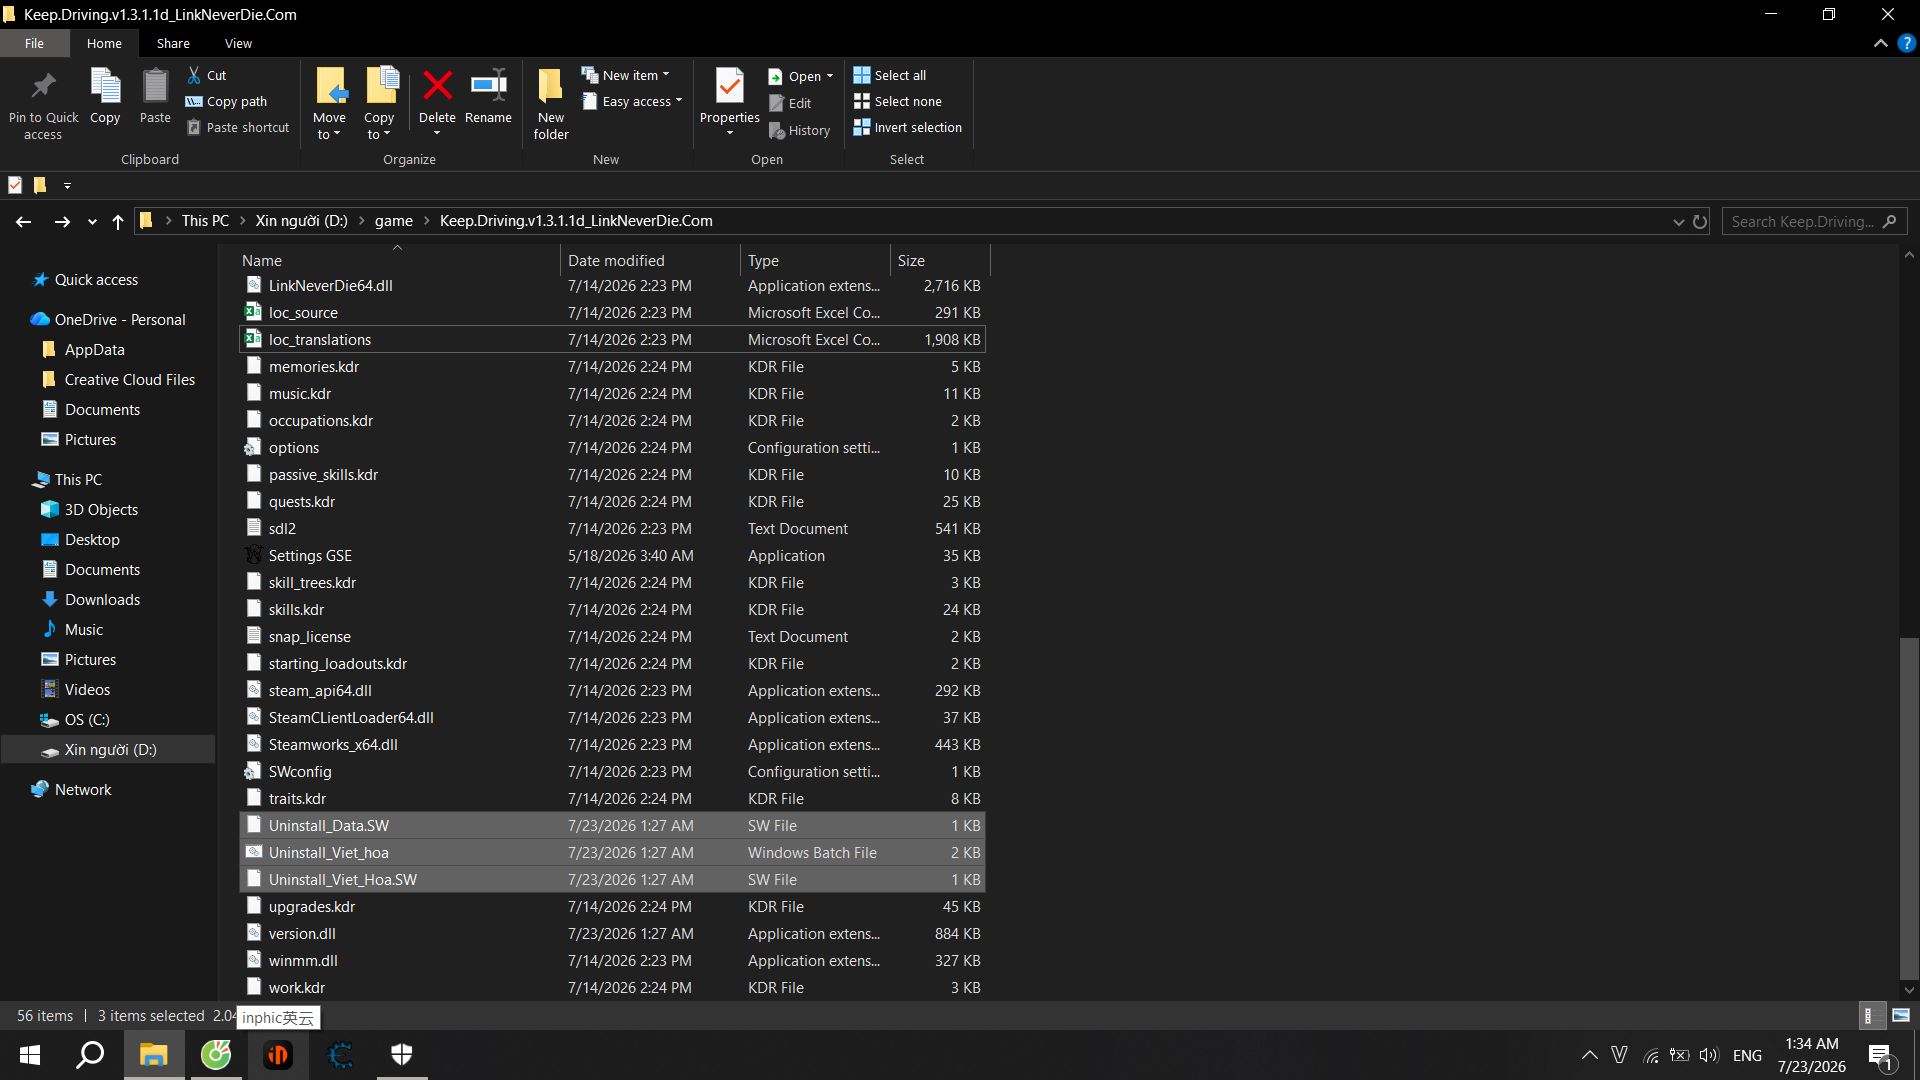Go forward in folder history
Screen dimensions: 1920x1080
62,221
